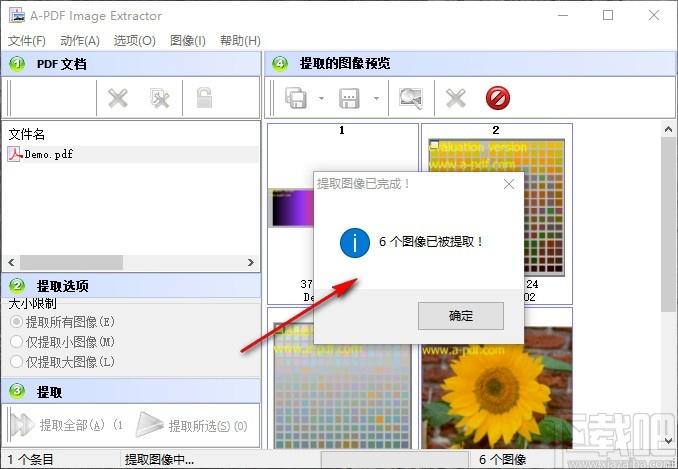The height and width of the screenshot is (469, 678).
Task: Click the preview pane vertical scrollbar thumb
Action: click(x=668, y=224)
